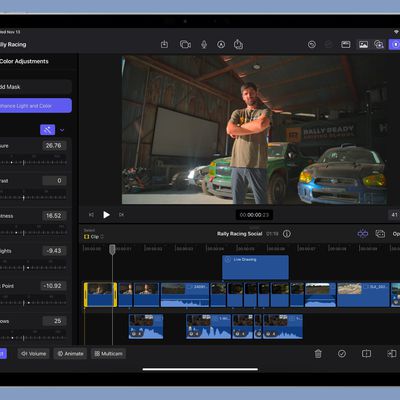Click the Rally Racing Social project title

(x=240, y=234)
